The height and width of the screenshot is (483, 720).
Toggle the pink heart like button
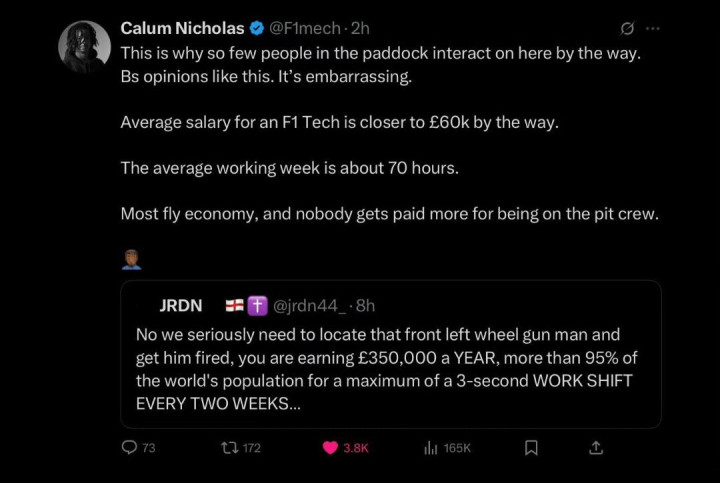pos(330,448)
